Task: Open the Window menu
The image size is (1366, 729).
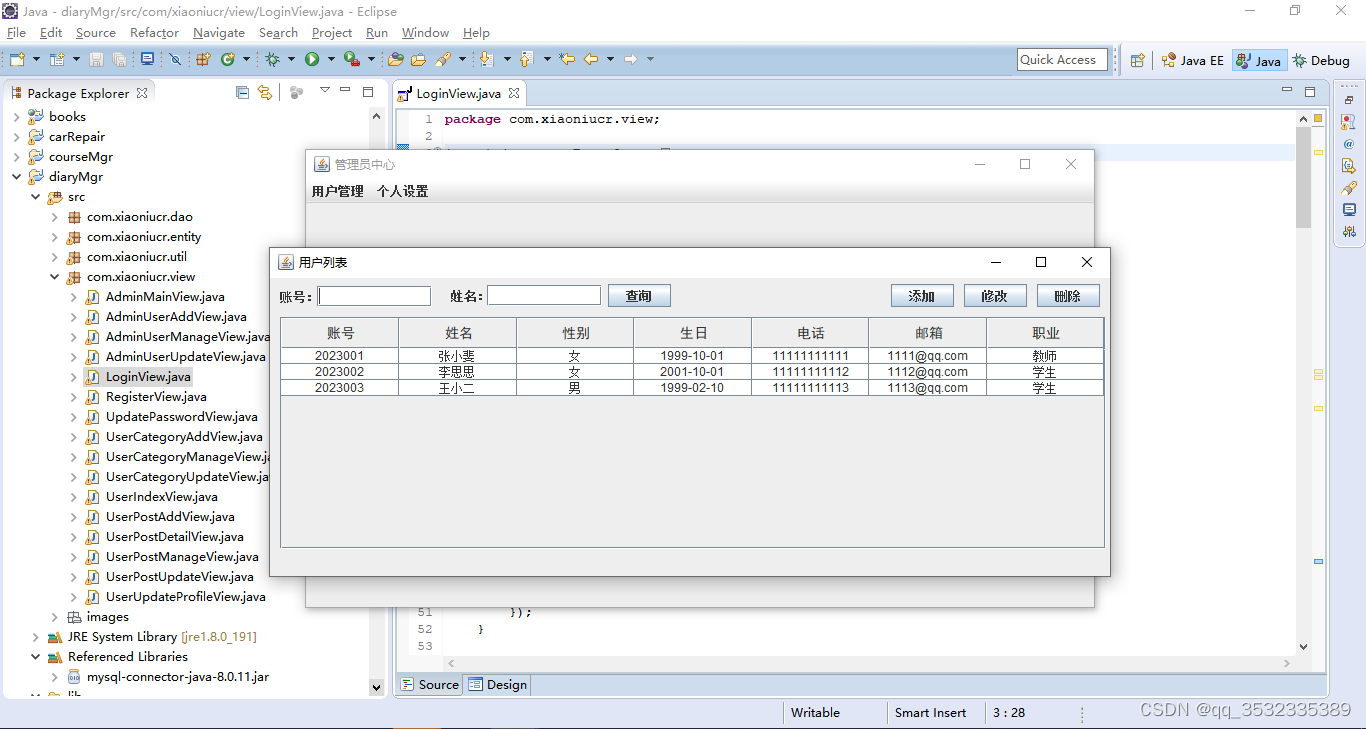Action: pyautogui.click(x=425, y=33)
